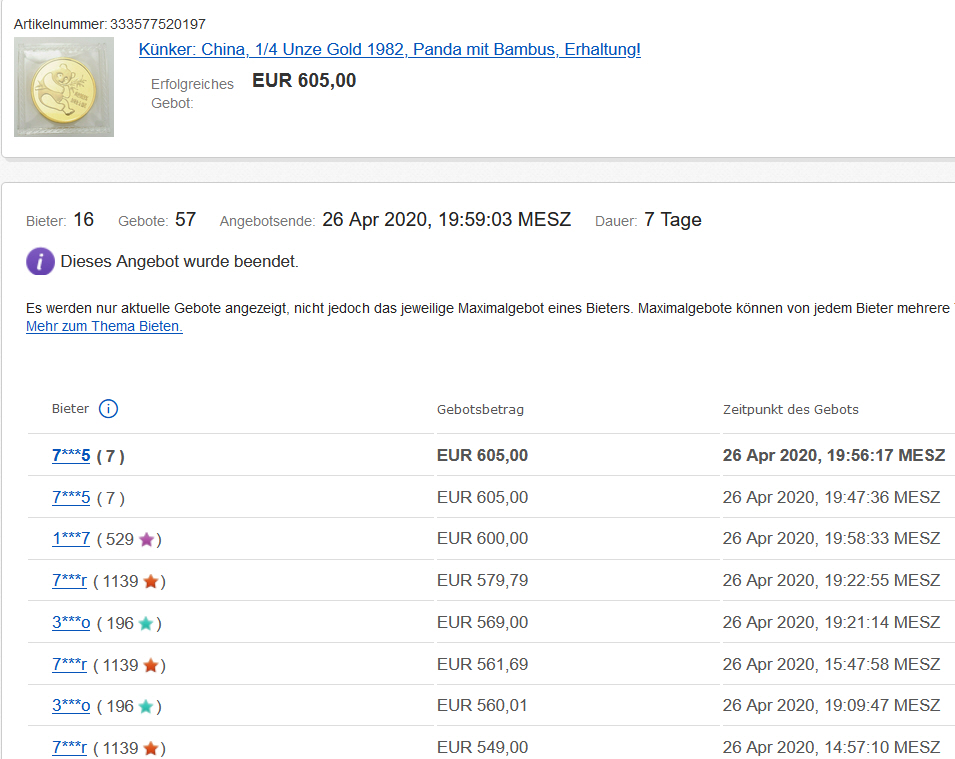
Task: Open bidder 3***o in the EUR 560,01 row
Action: coord(71,706)
